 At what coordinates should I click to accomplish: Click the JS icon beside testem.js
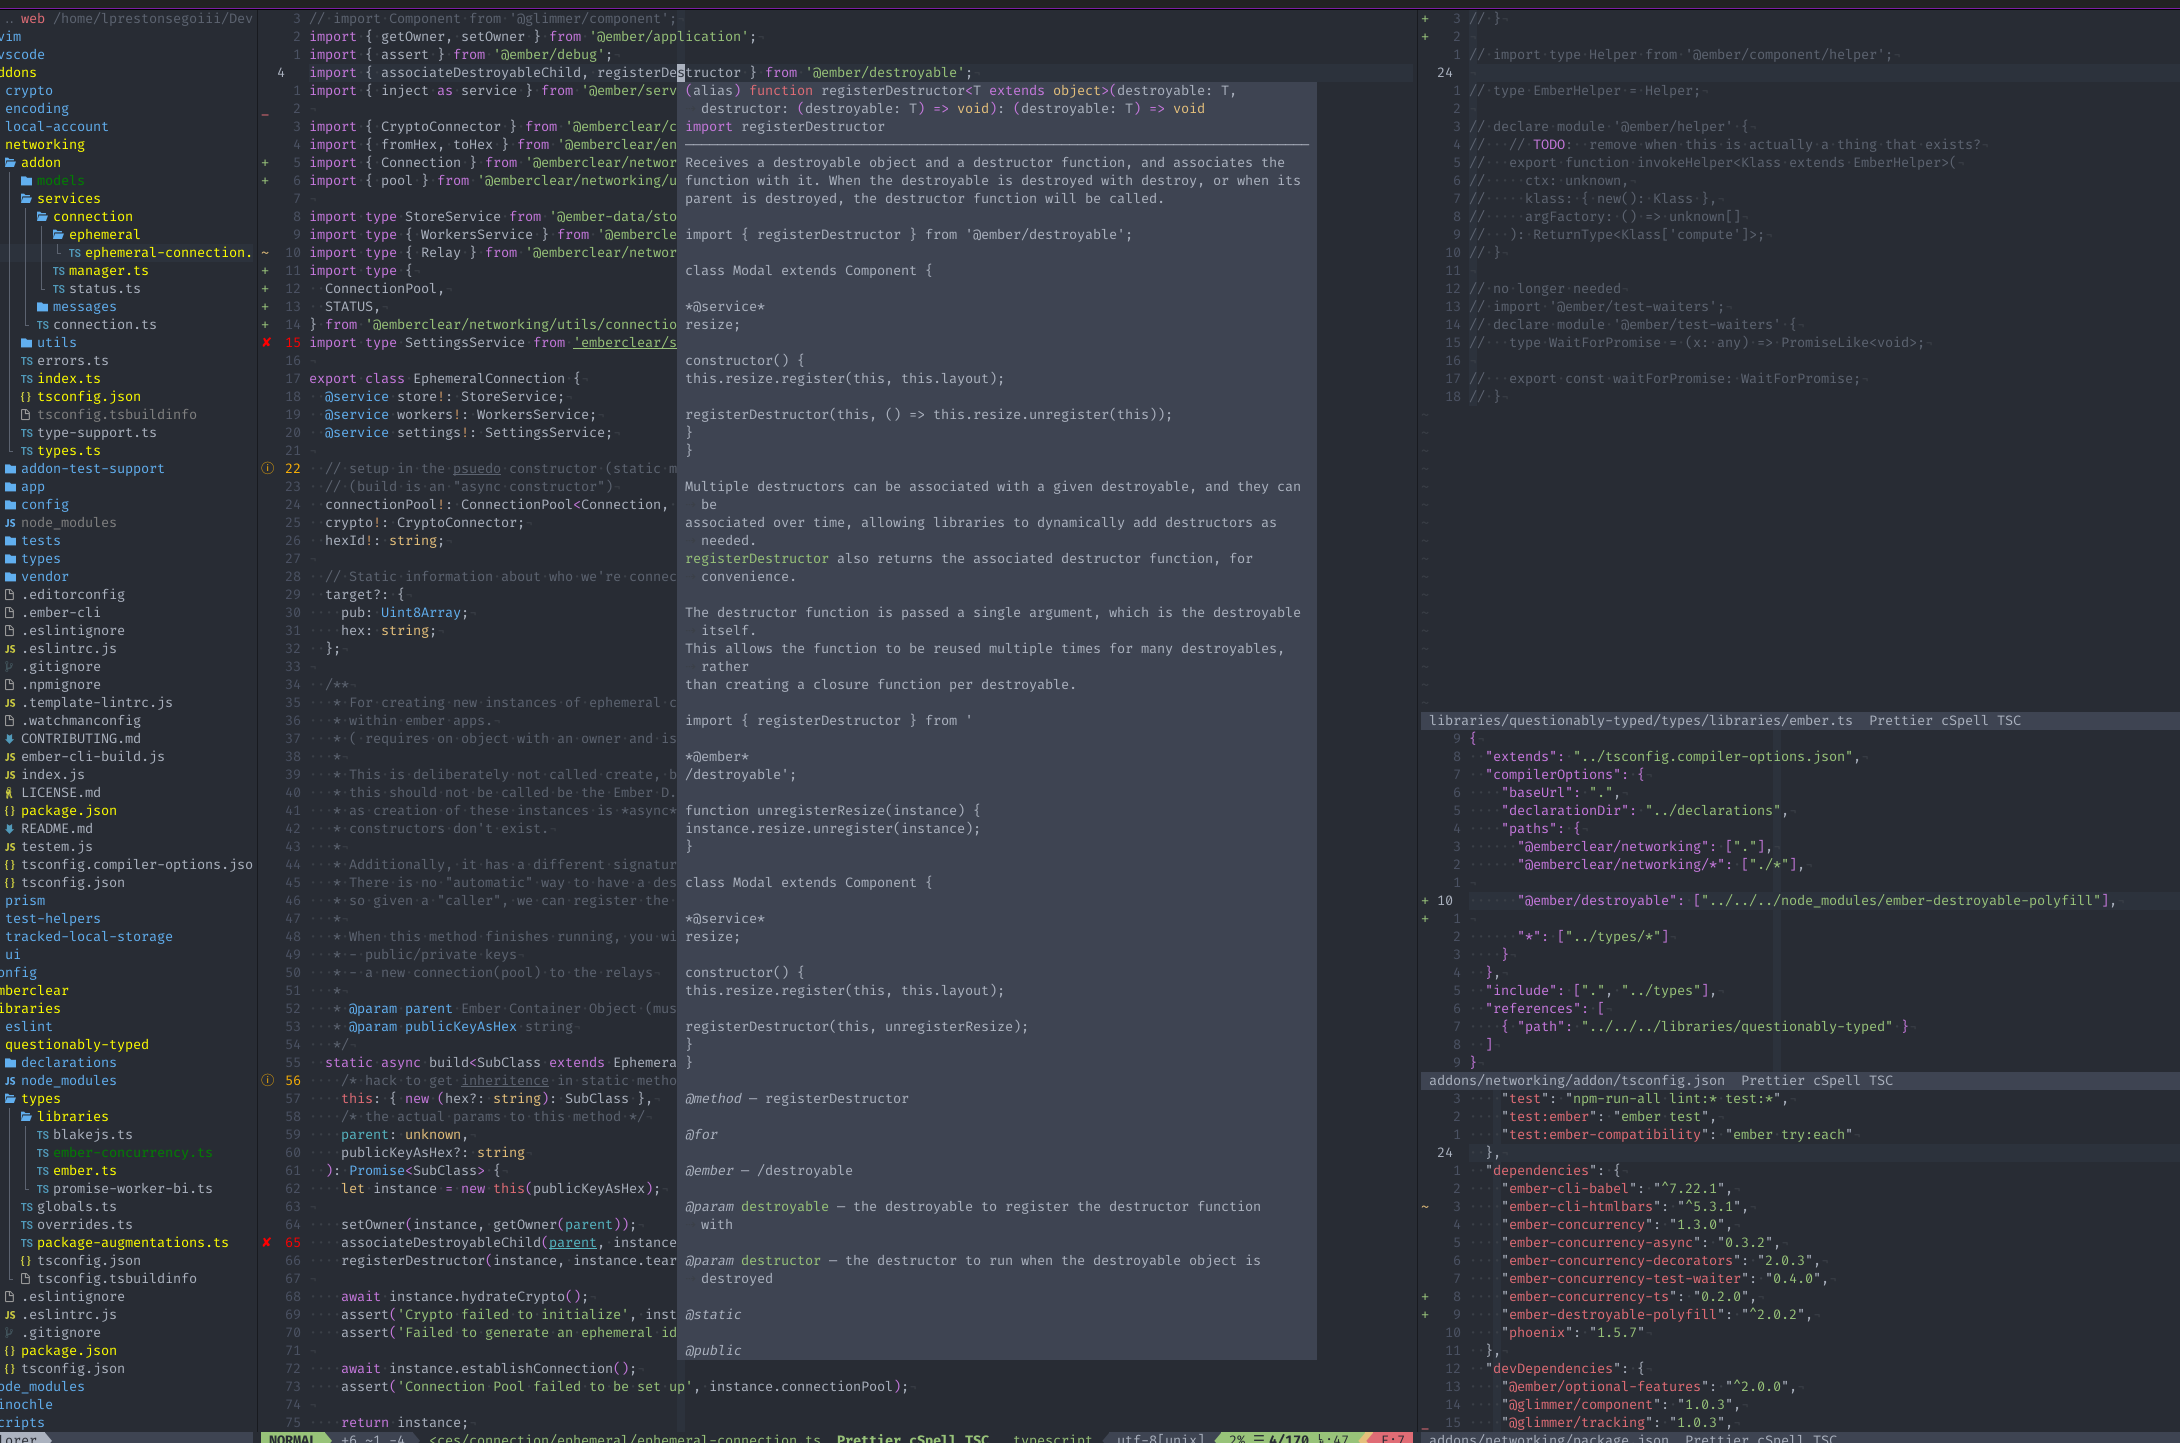tap(10, 847)
